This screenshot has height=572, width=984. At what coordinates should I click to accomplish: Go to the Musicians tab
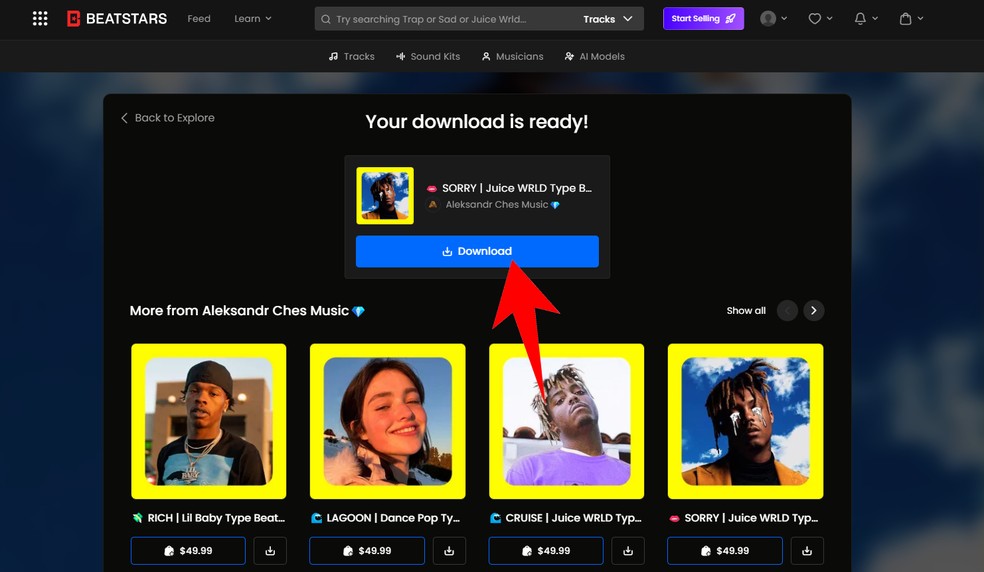pyautogui.click(x=513, y=57)
